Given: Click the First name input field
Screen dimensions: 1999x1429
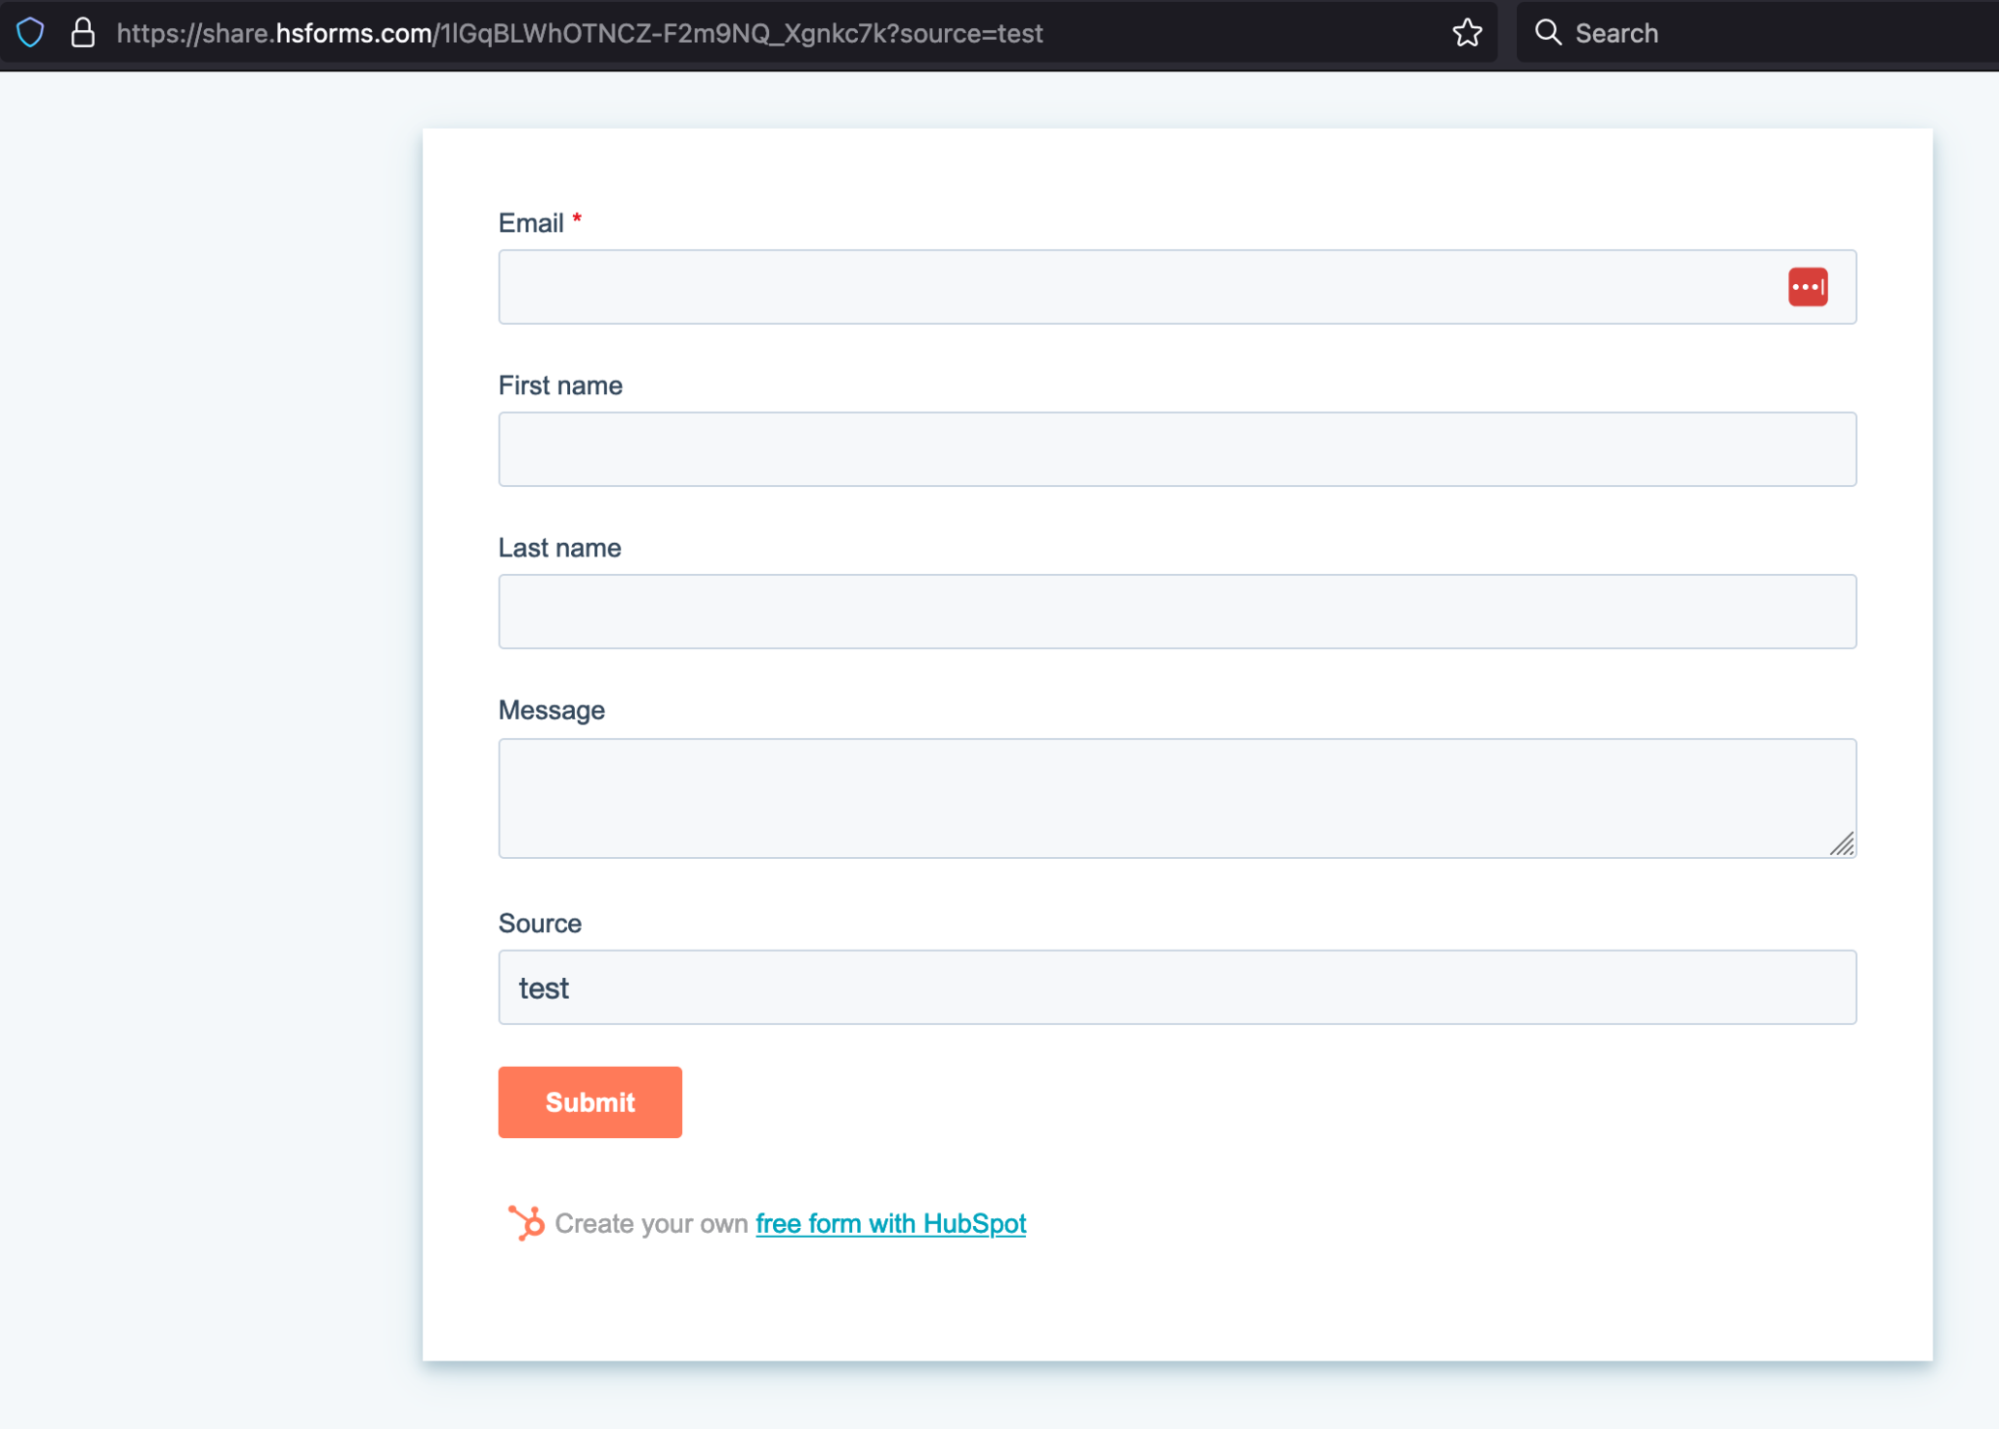Looking at the screenshot, I should [x=1177, y=448].
